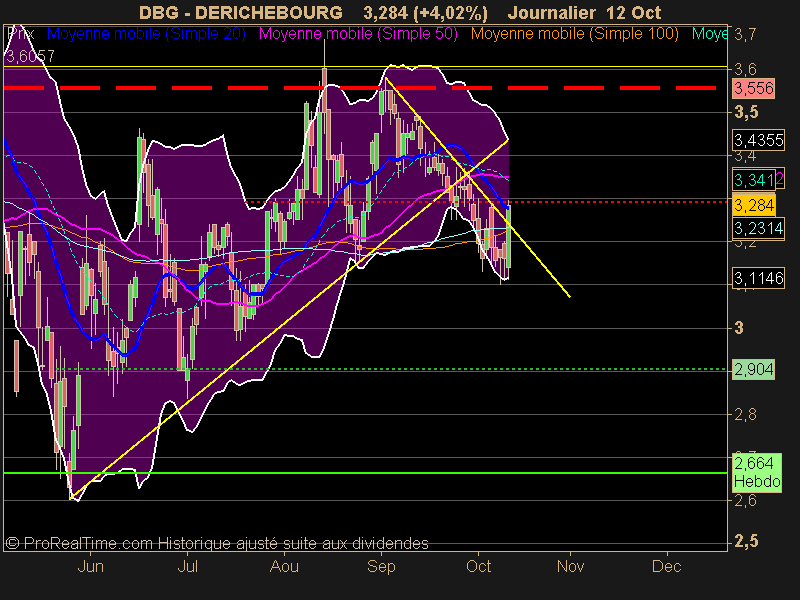Select the Moyenne mobile (Simple 50) legend
The image size is (800, 600).
[x=358, y=34]
